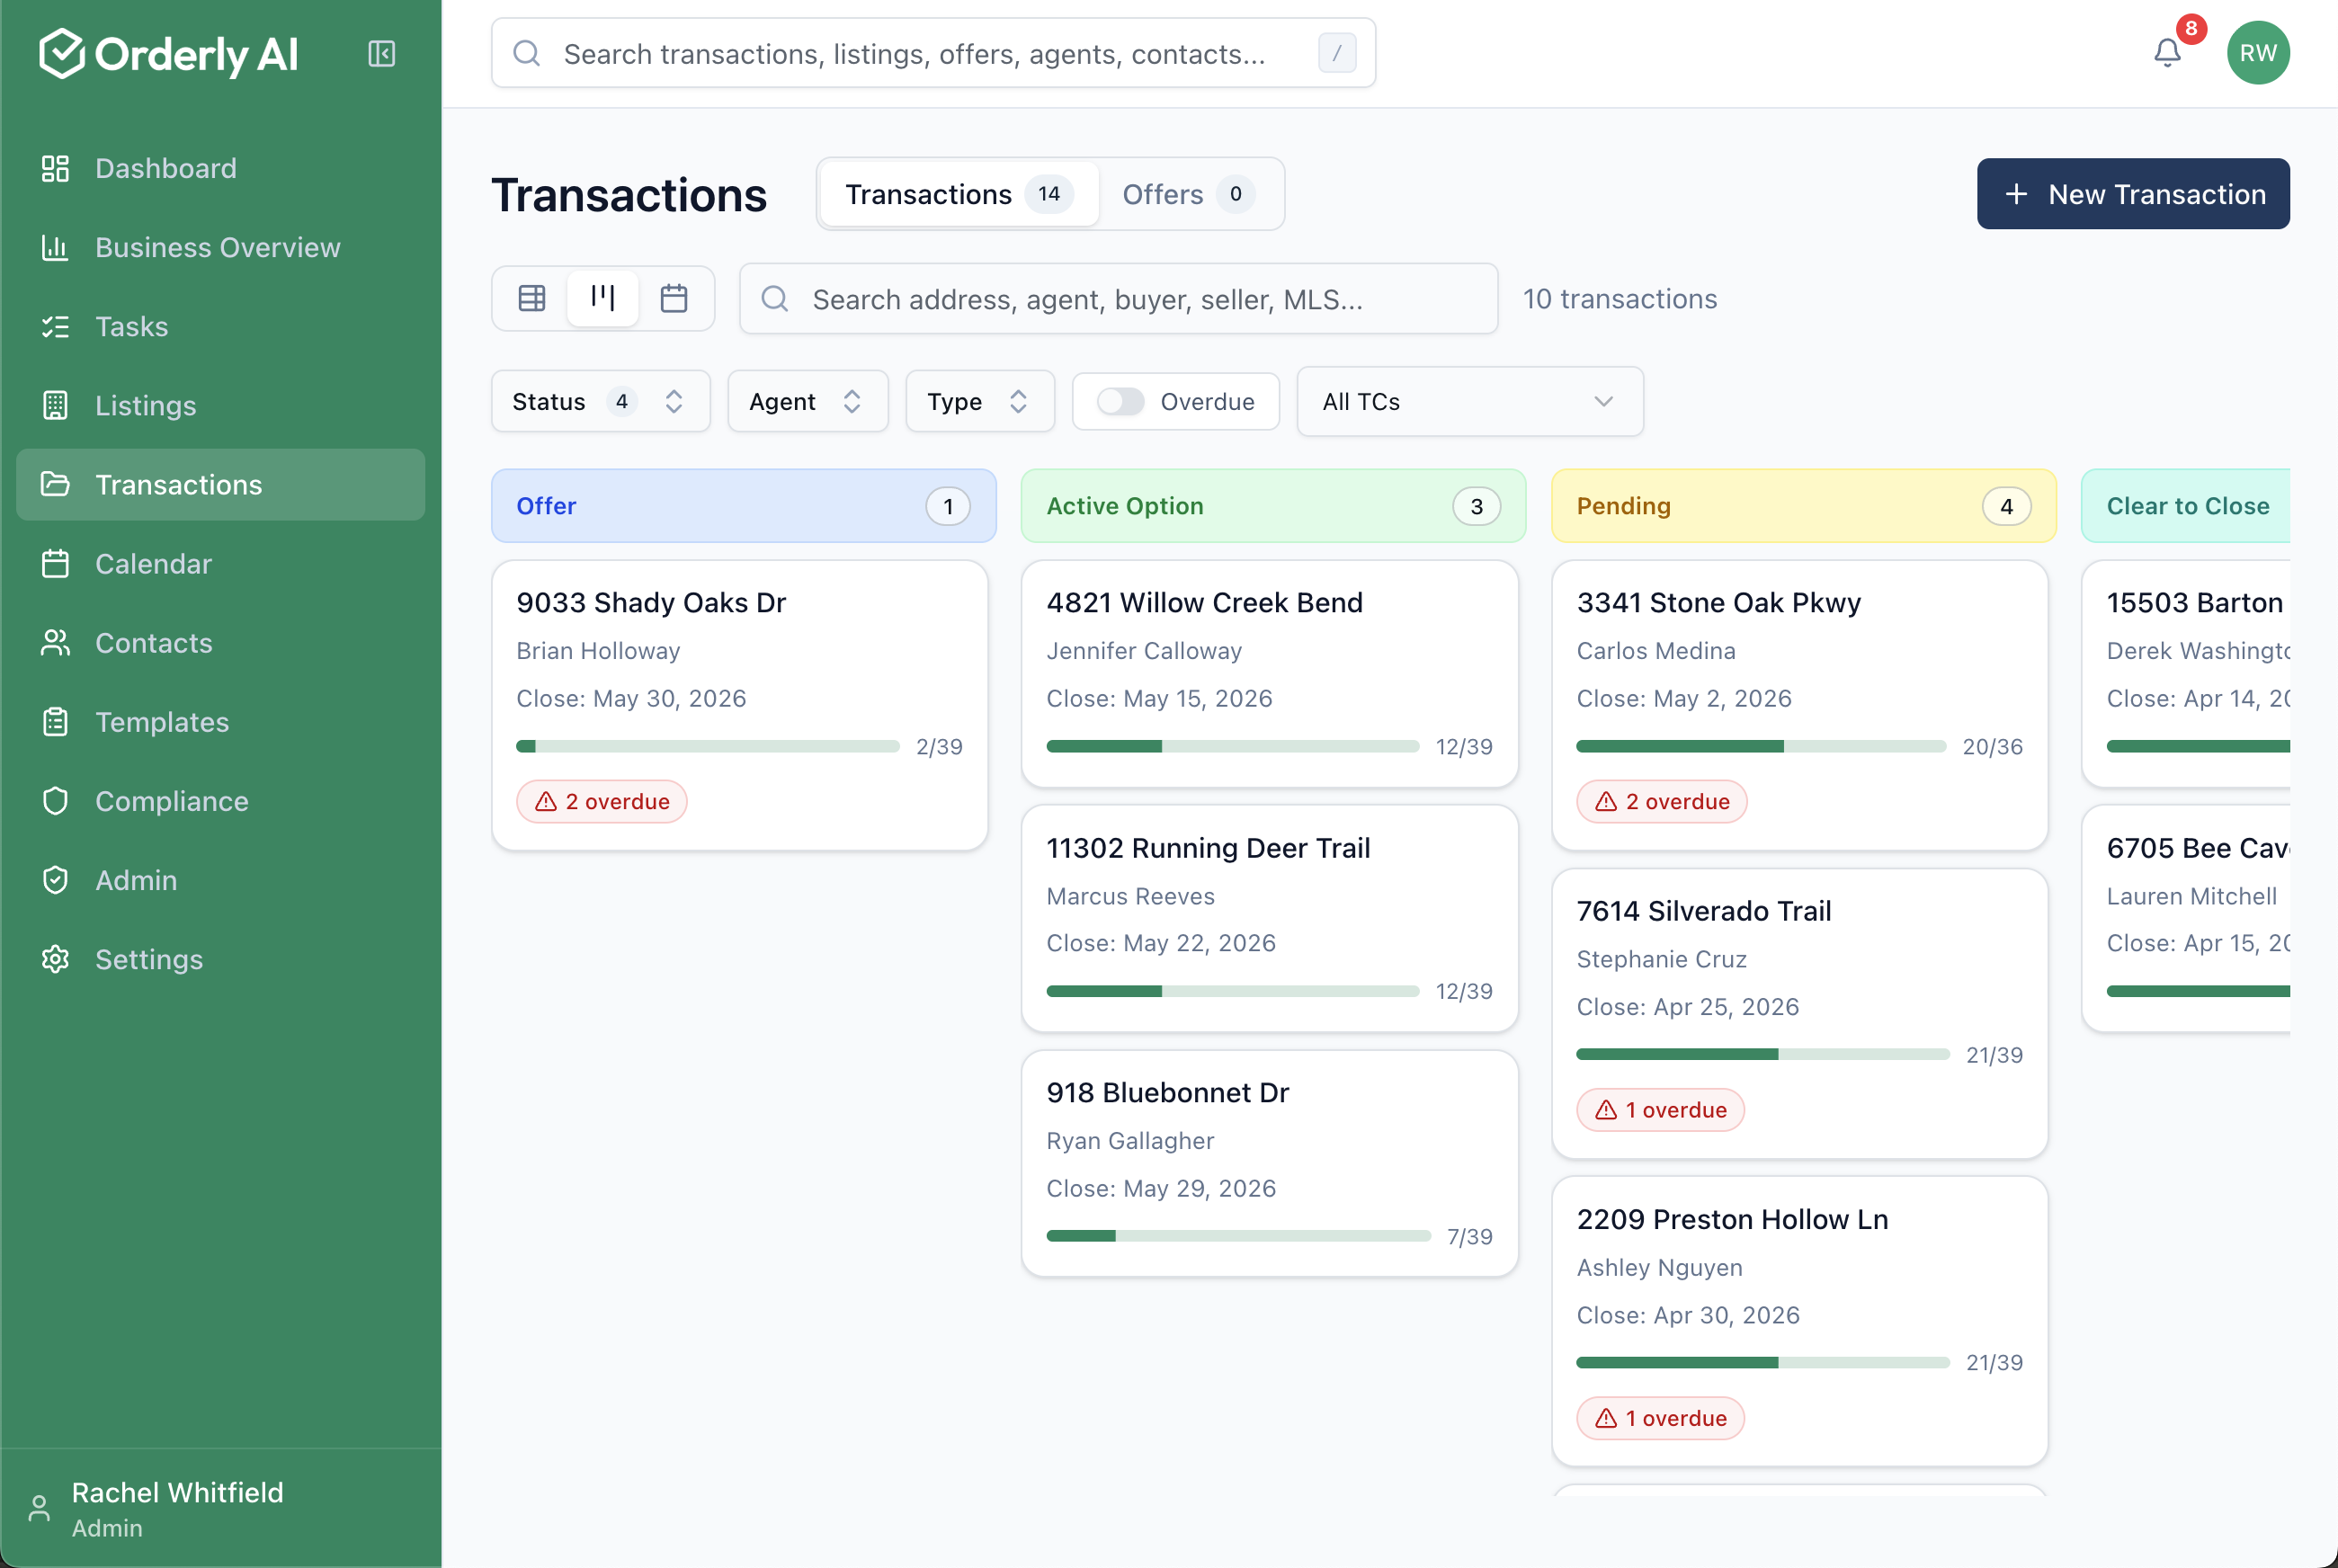Click the Orderly AI logo
Viewport: 2338px width, 1568px height.
click(168, 53)
